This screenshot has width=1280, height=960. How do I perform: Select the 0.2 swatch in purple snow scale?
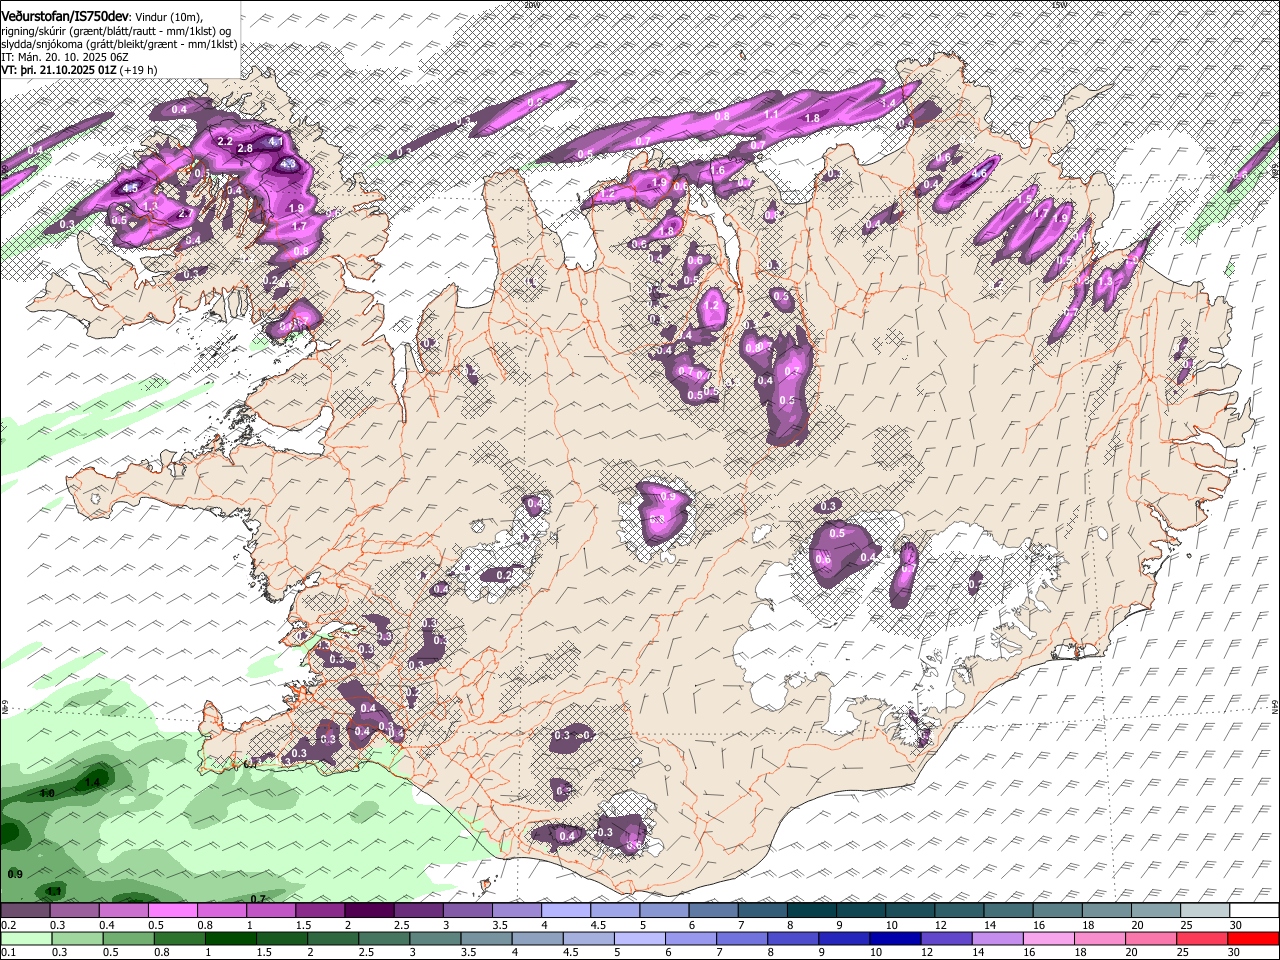click(x=25, y=911)
